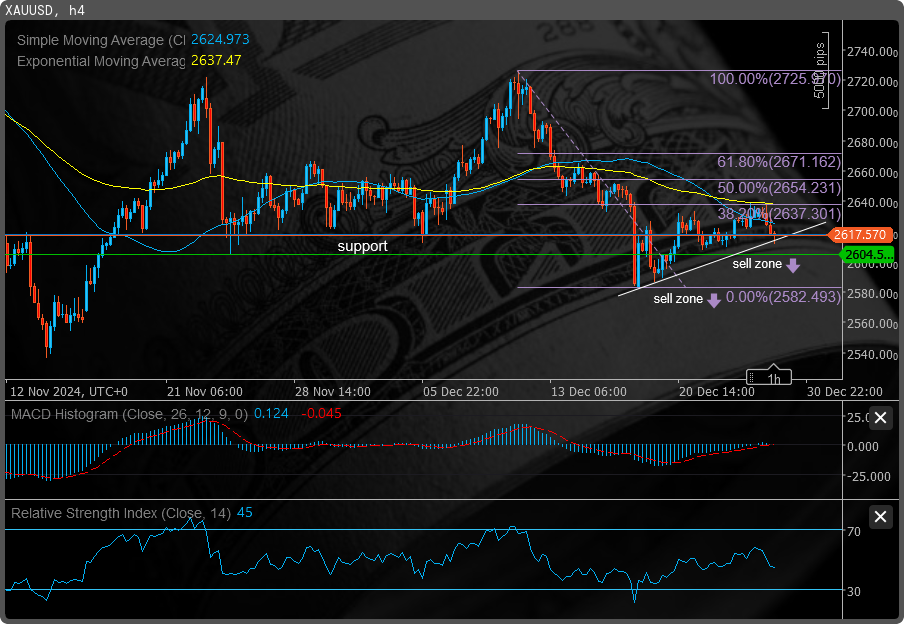The image size is (904, 624).
Task: Select the green 2604.5 price tag
Action: click(867, 254)
